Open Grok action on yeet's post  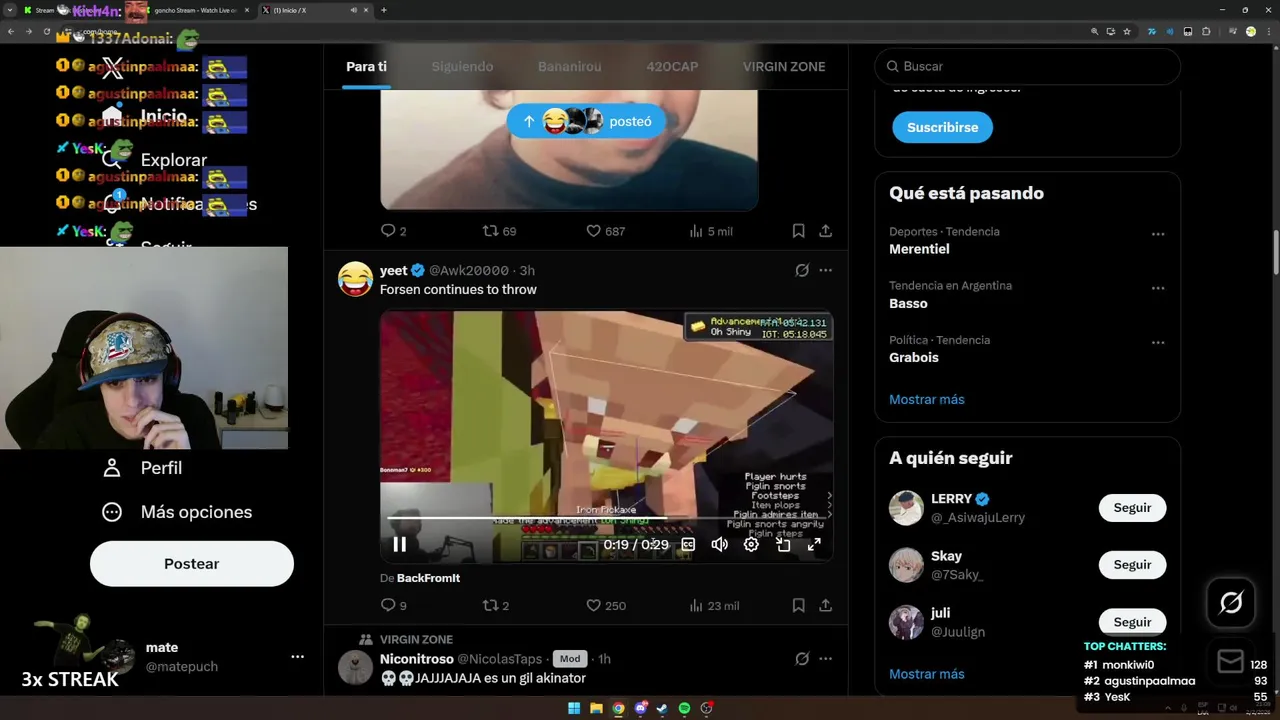pos(801,270)
